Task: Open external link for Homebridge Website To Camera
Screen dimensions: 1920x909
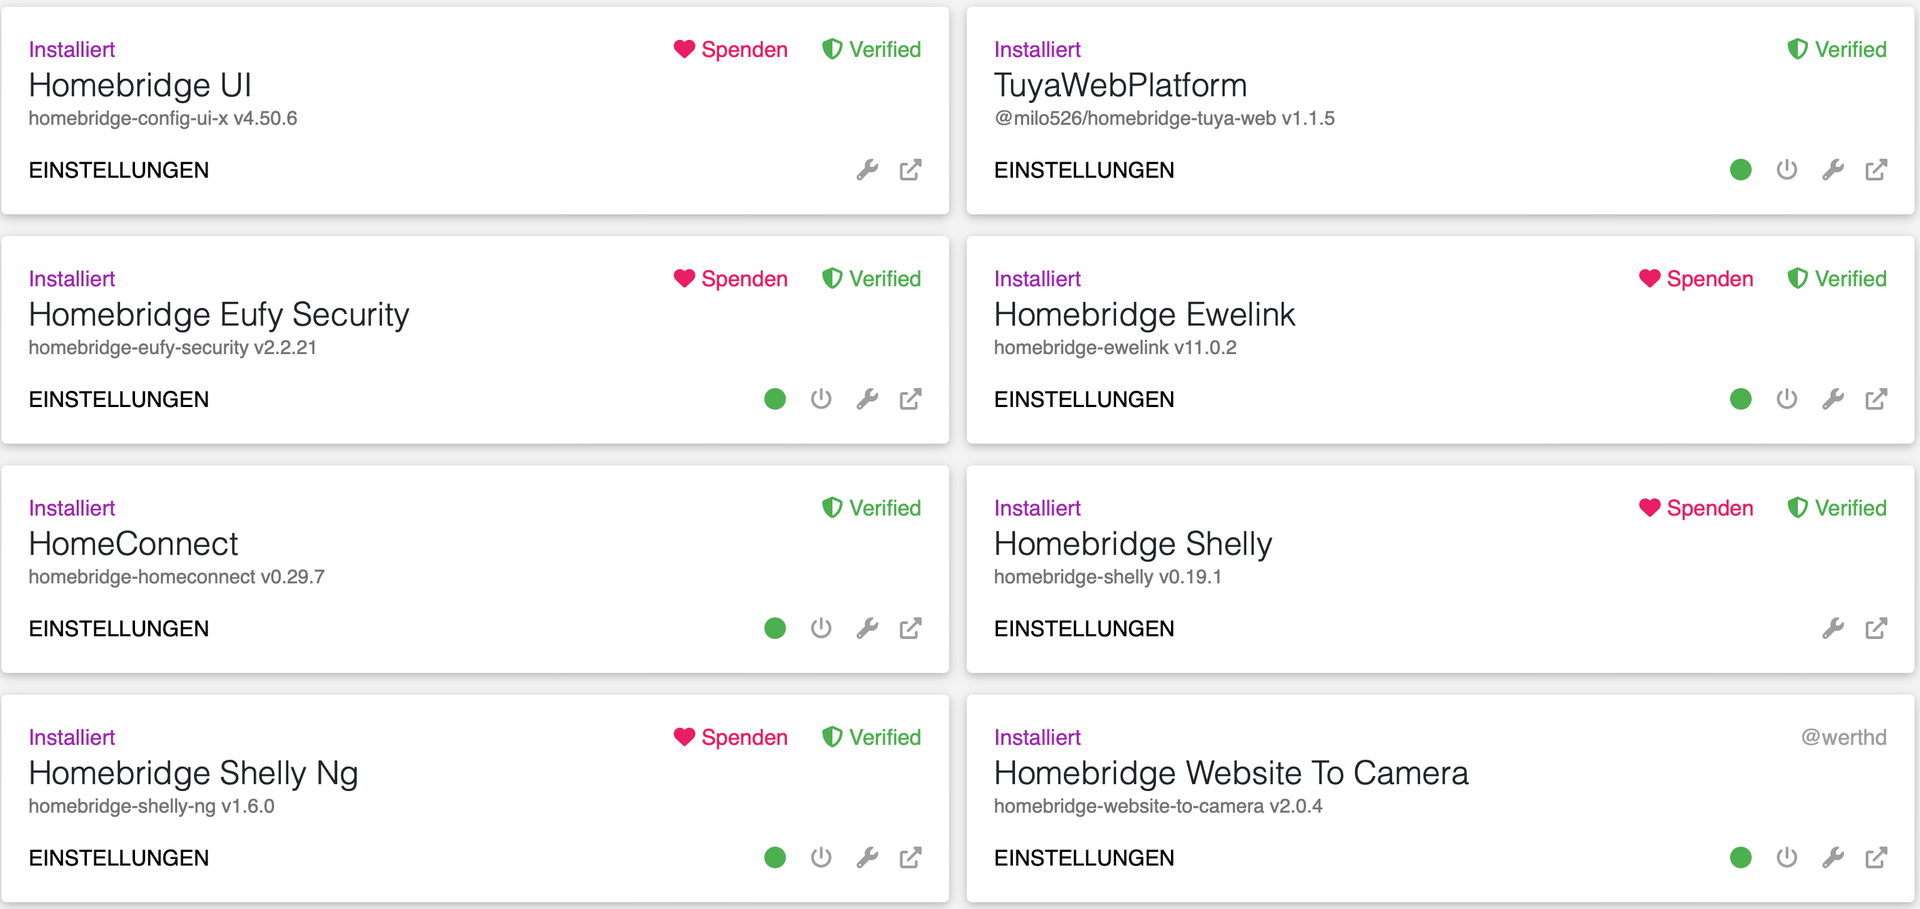Action: [x=1876, y=857]
